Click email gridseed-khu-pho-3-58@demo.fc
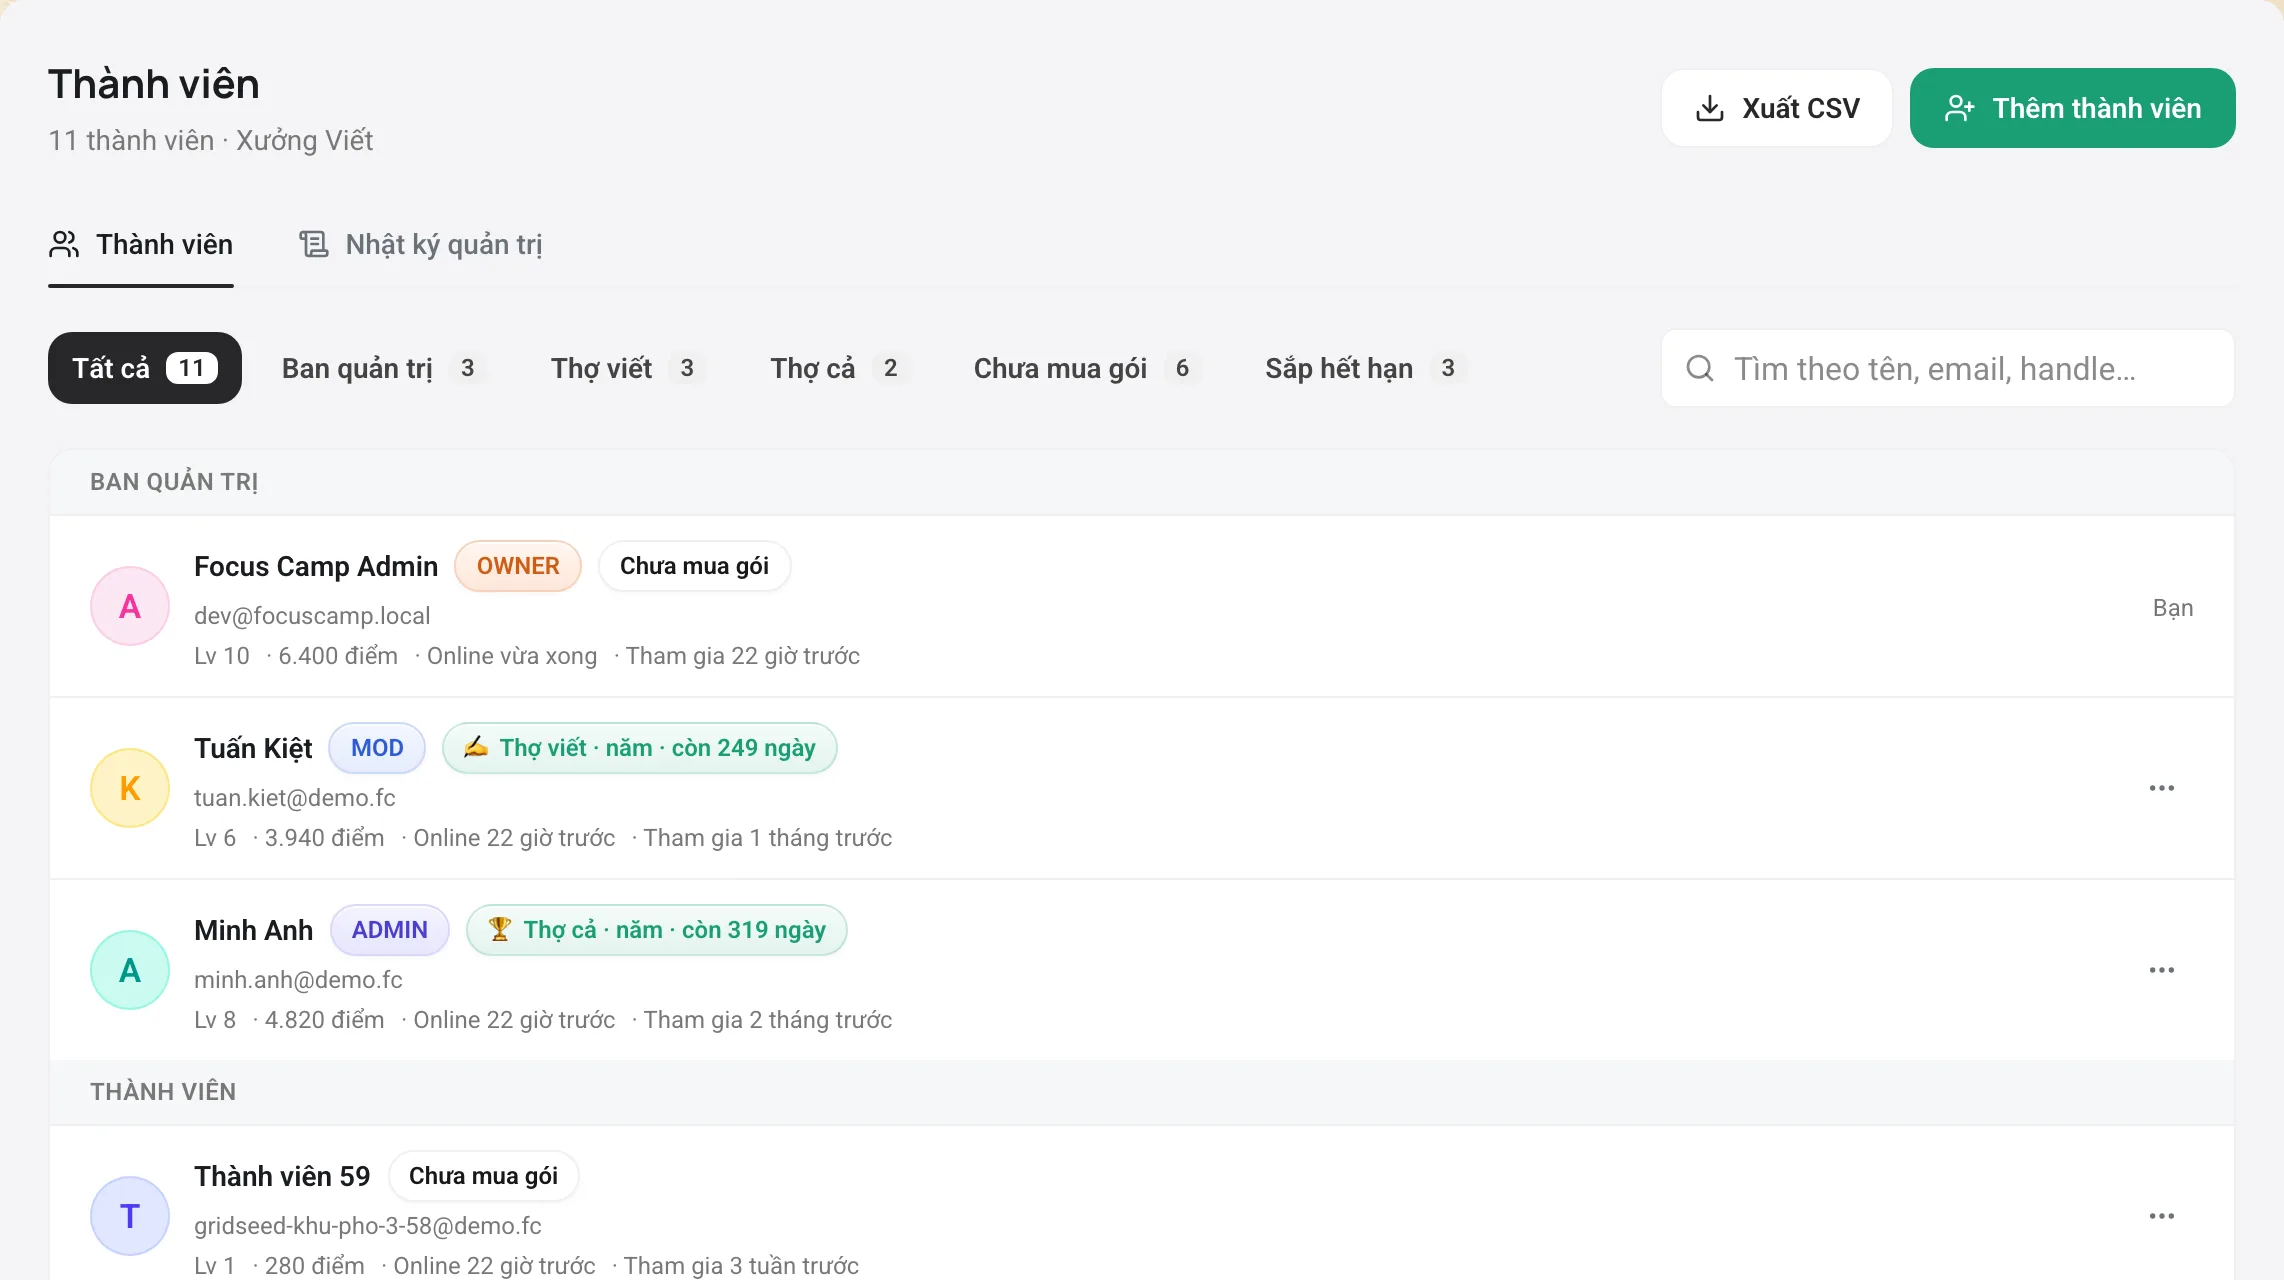Screen dimensions: 2284x1280 pyautogui.click(x=368, y=1226)
